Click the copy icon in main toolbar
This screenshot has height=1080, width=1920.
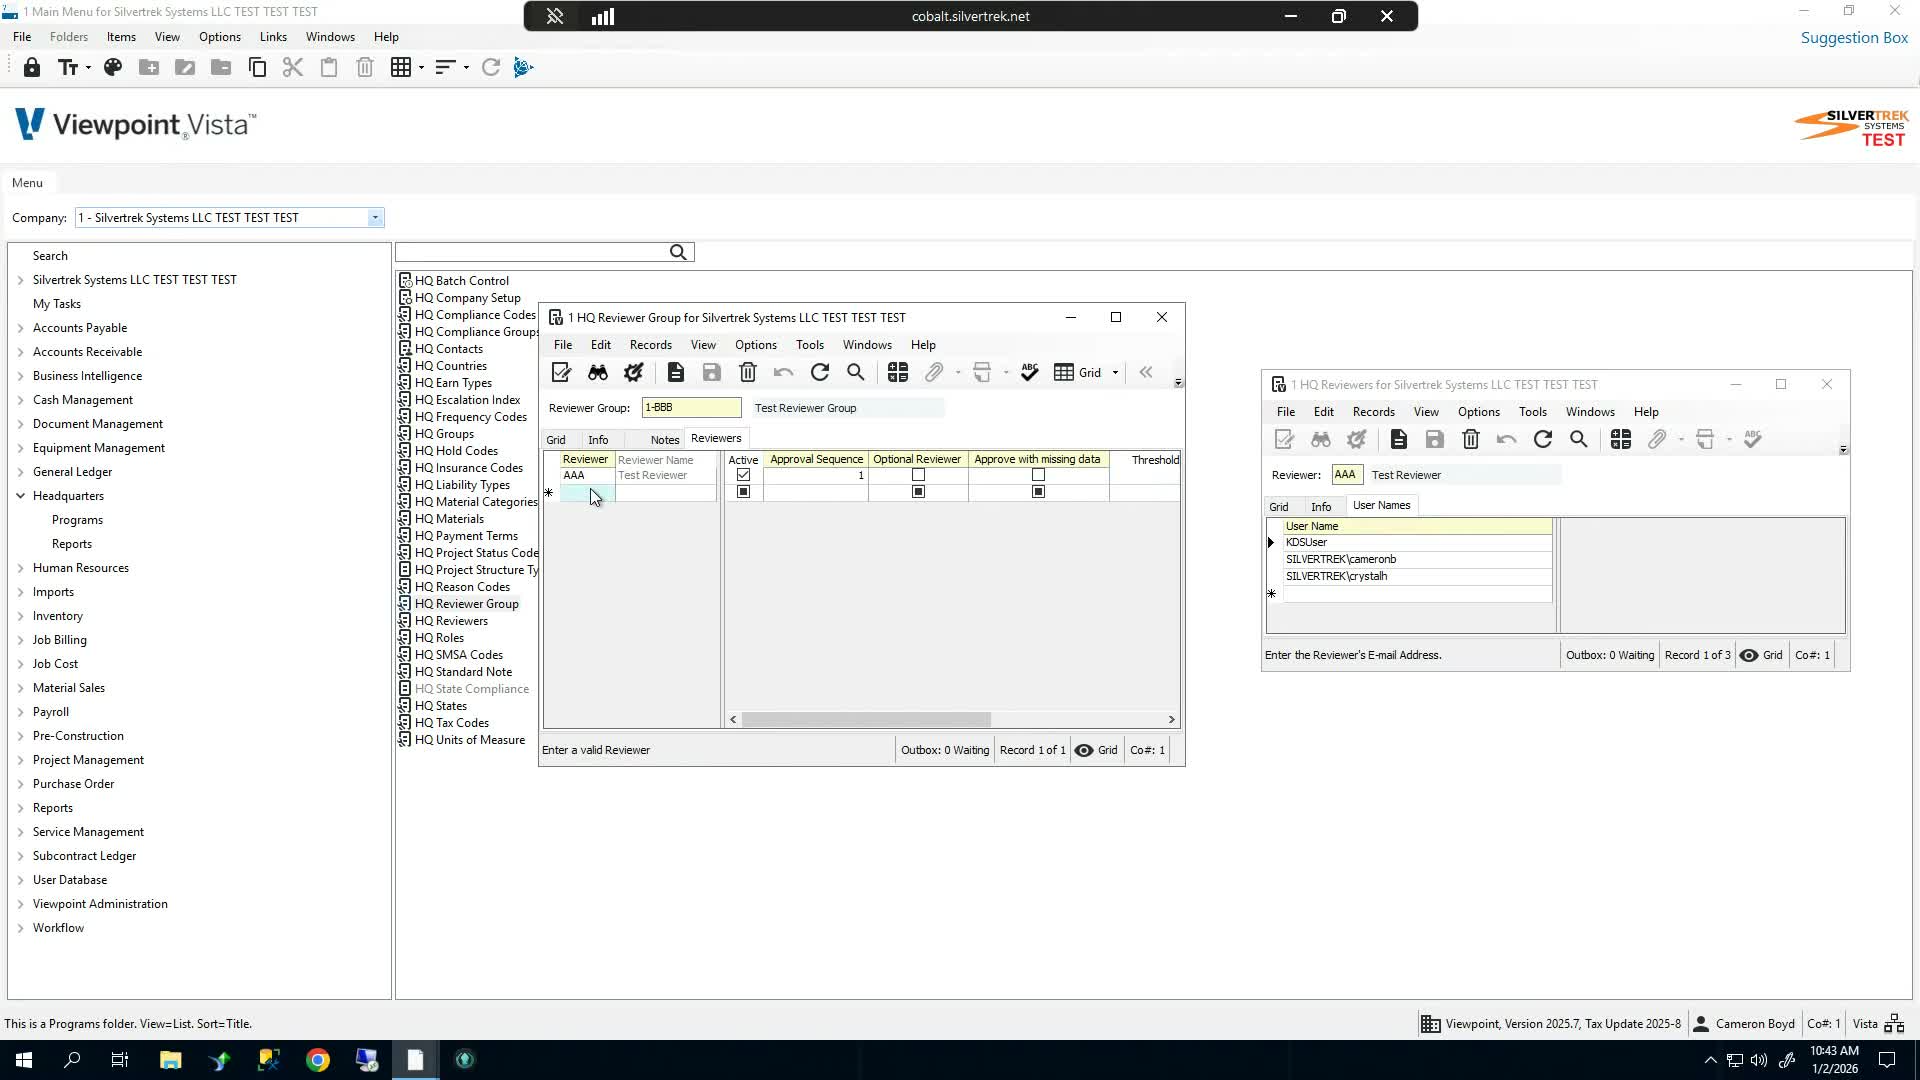point(257,68)
